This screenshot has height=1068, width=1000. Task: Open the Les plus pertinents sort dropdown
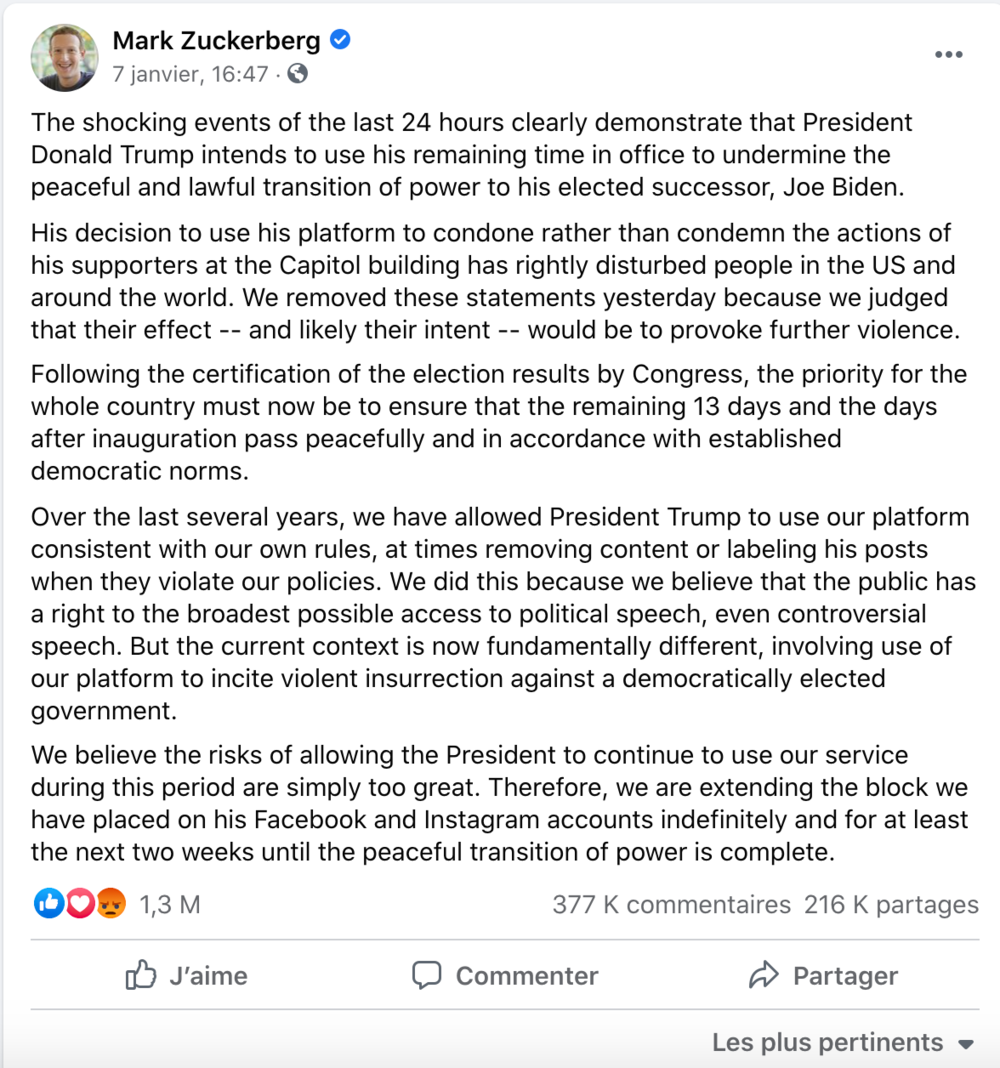click(x=828, y=1043)
